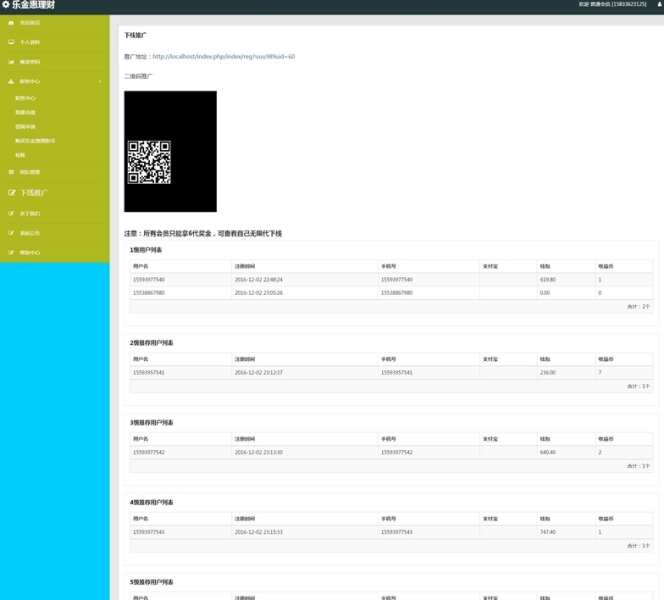Click the date 2016-12-02 22:48:24
The width and height of the screenshot is (664, 600).
(x=259, y=279)
